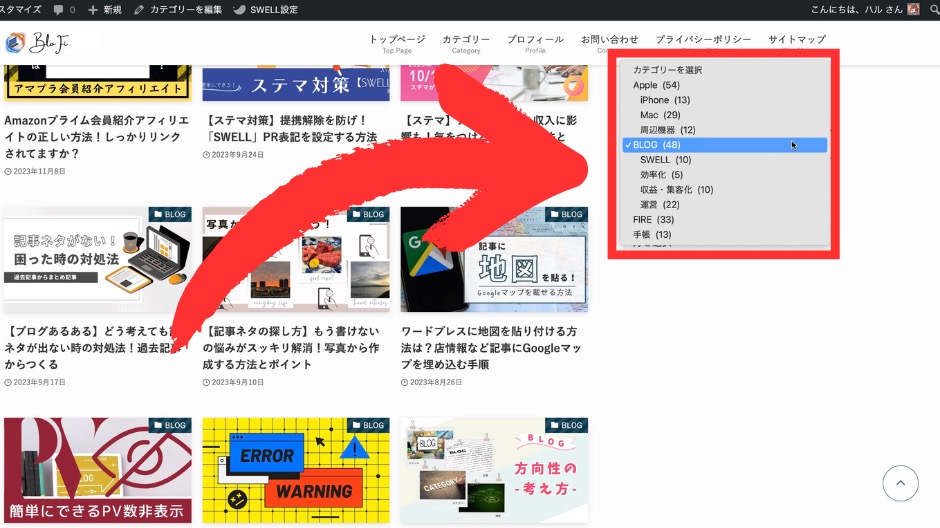
Task: Choose SWELL (10) in the category dropdown
Action: (725, 160)
